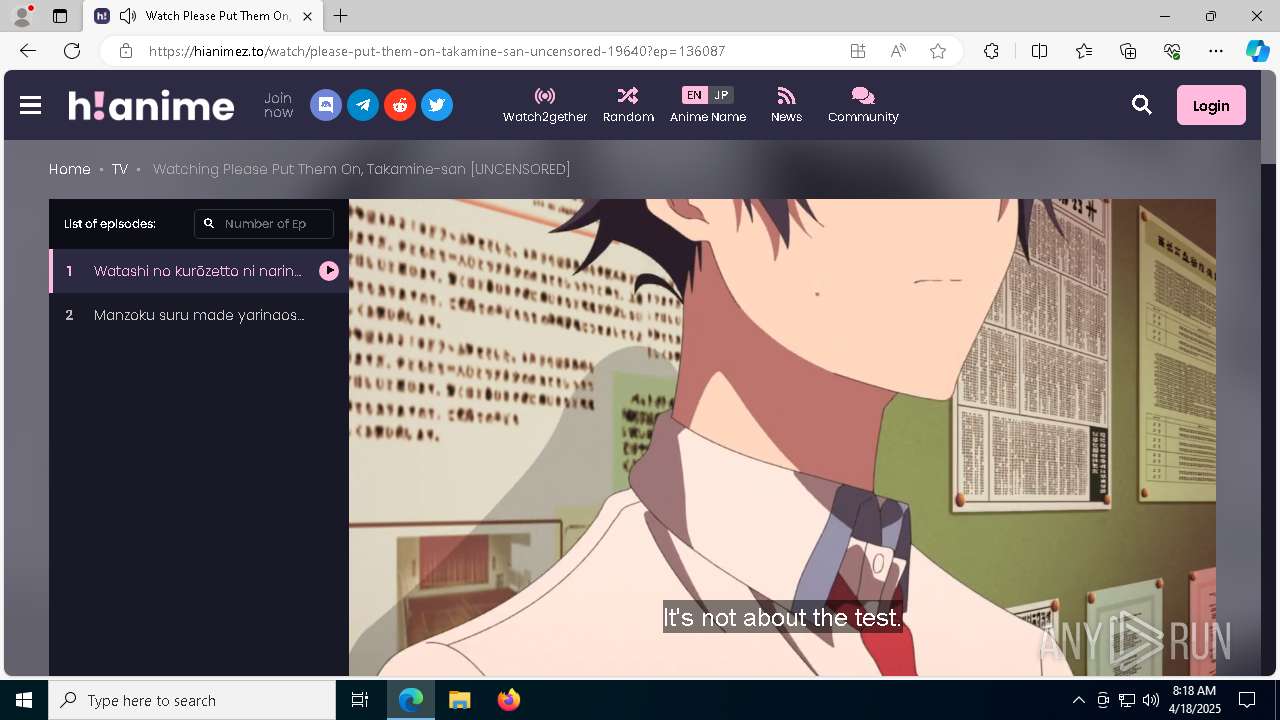Toggle Split screen view
This screenshot has height=720, width=1280.
coord(1039,51)
